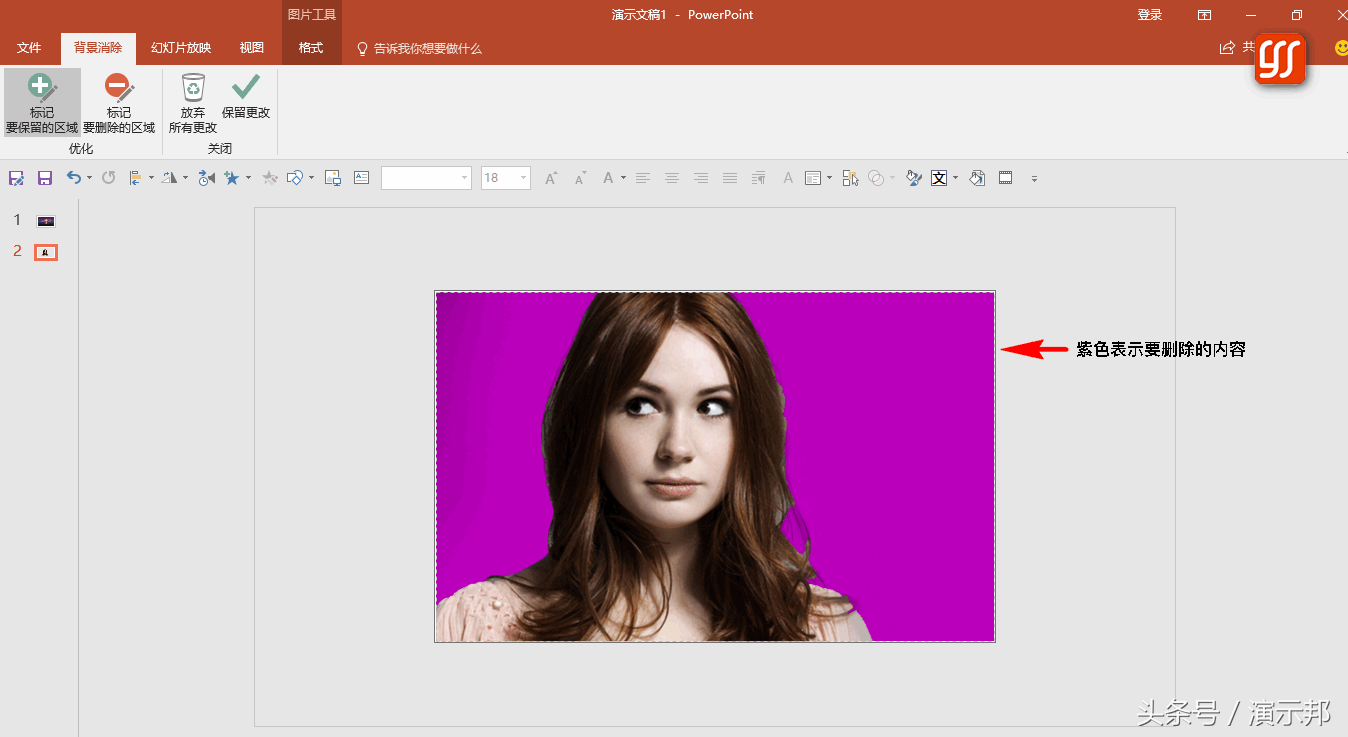The image size is (1348, 737).
Task: Click the Merge Shapes overlapping circles icon
Action: (x=876, y=178)
